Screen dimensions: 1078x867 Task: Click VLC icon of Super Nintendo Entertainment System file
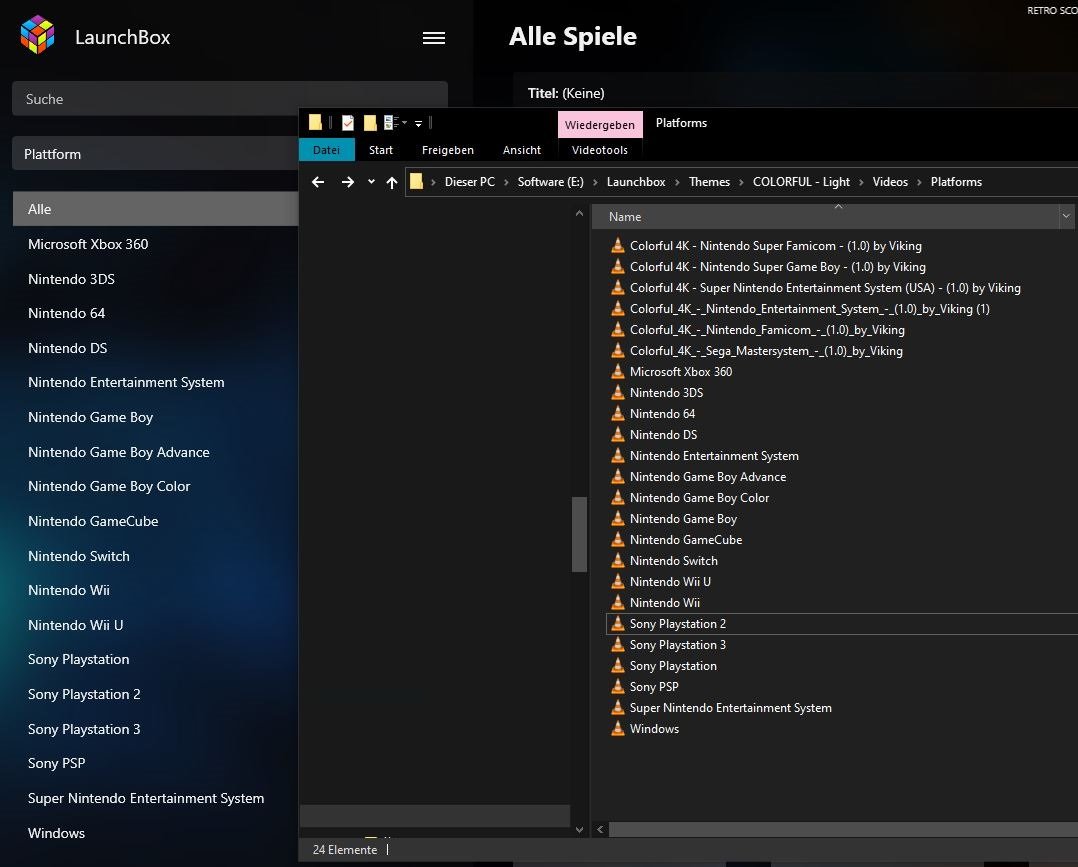click(618, 708)
